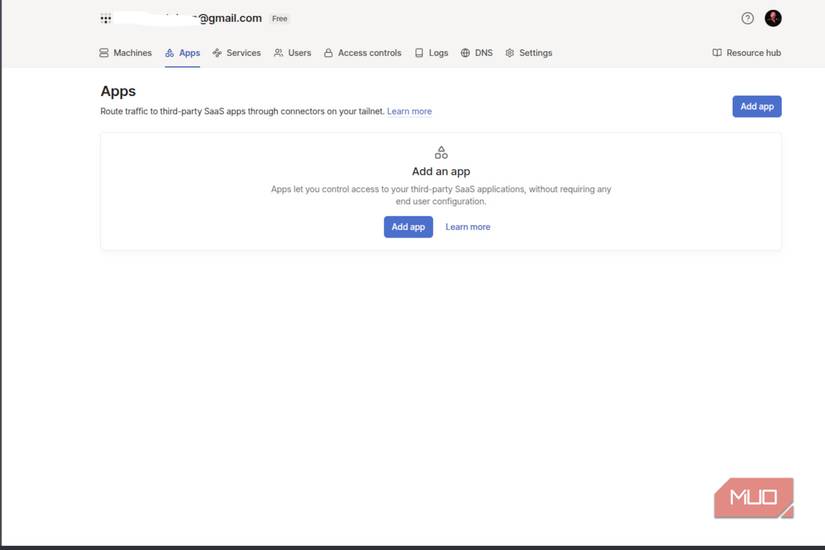Viewport: 825px width, 550px height.
Task: View the Logs tab
Action: [431, 53]
